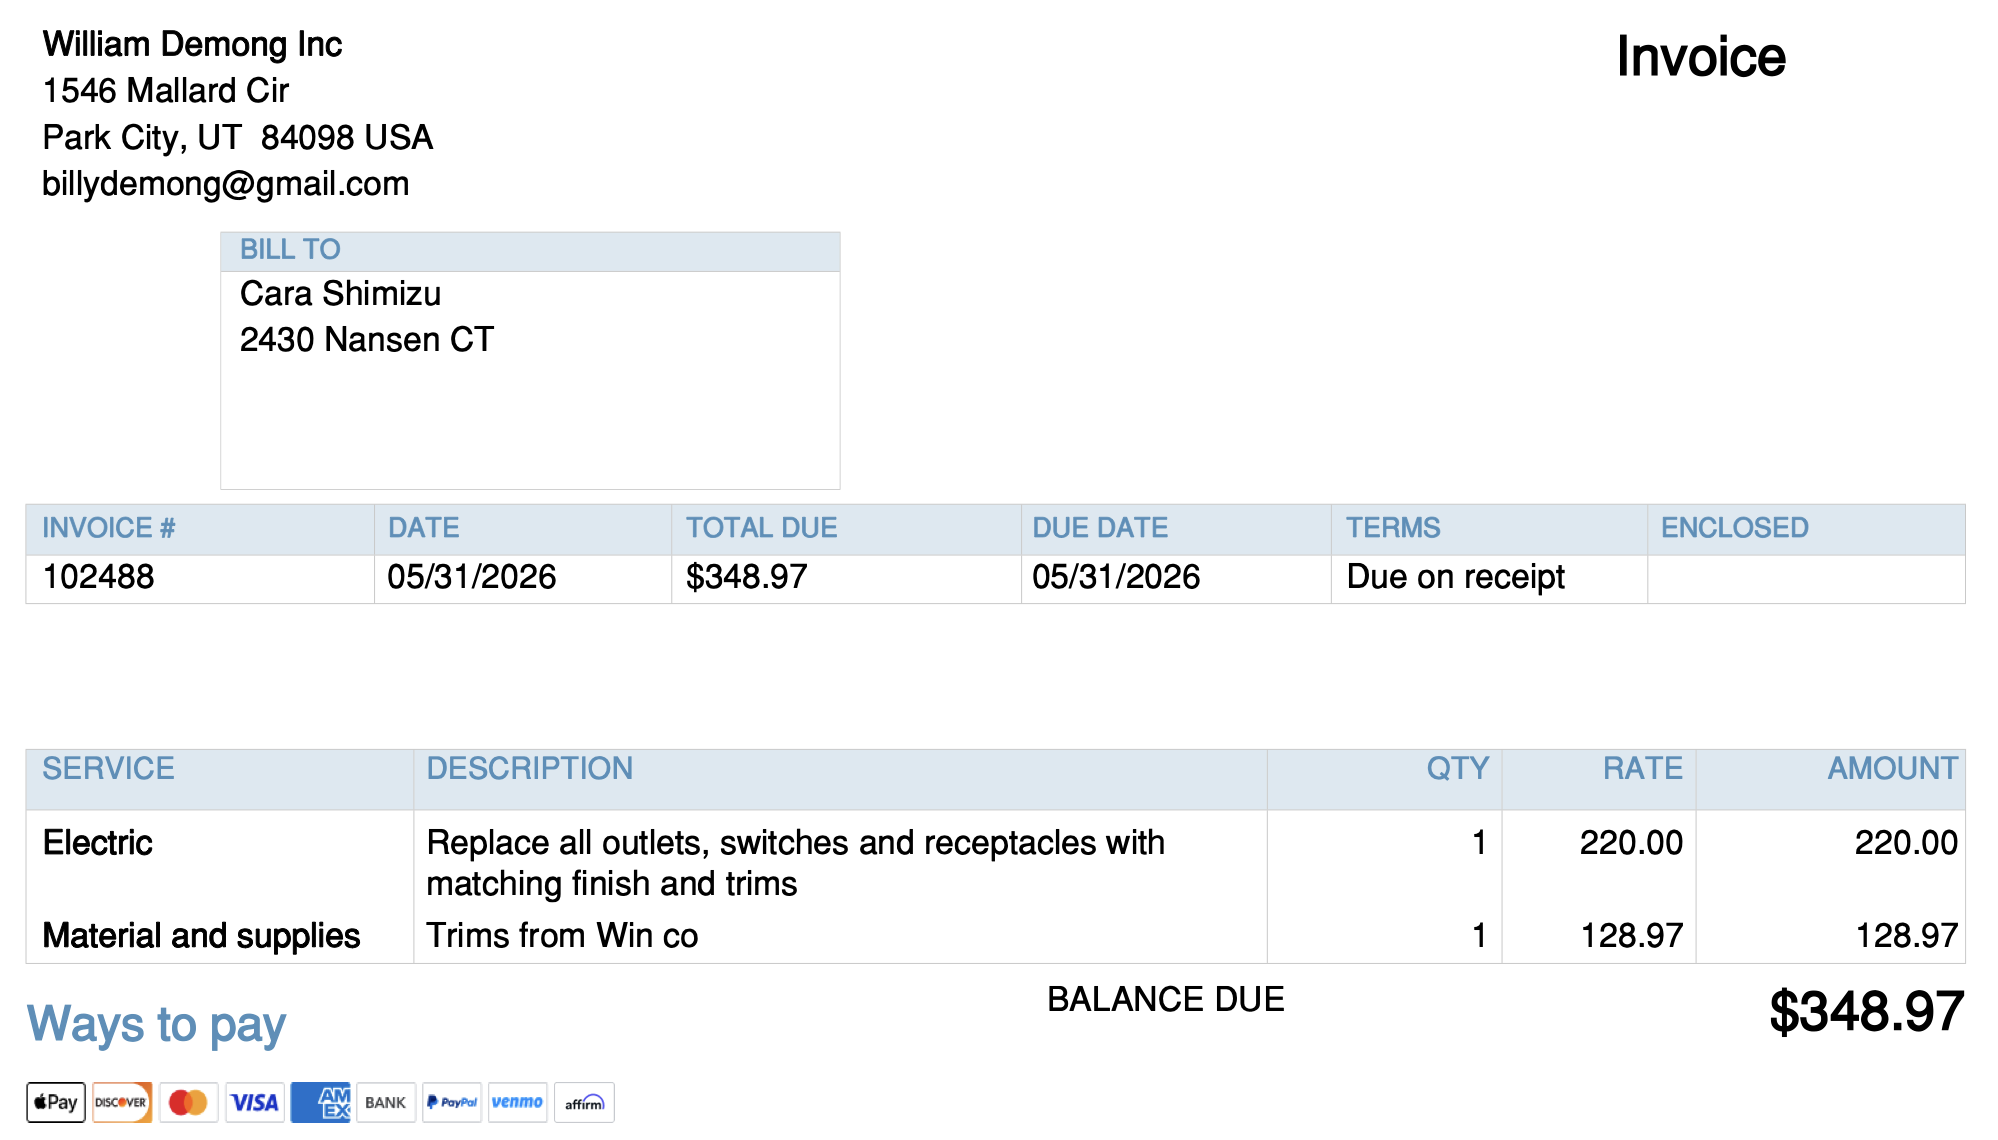Viewport: 1998px width, 1140px height.
Task: Select invoice number 102488
Action: click(99, 577)
